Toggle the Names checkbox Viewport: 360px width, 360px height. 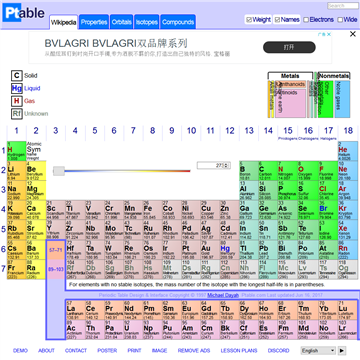[277, 20]
